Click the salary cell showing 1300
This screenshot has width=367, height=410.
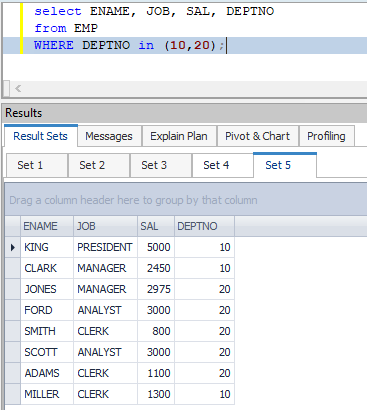[x=156, y=394]
